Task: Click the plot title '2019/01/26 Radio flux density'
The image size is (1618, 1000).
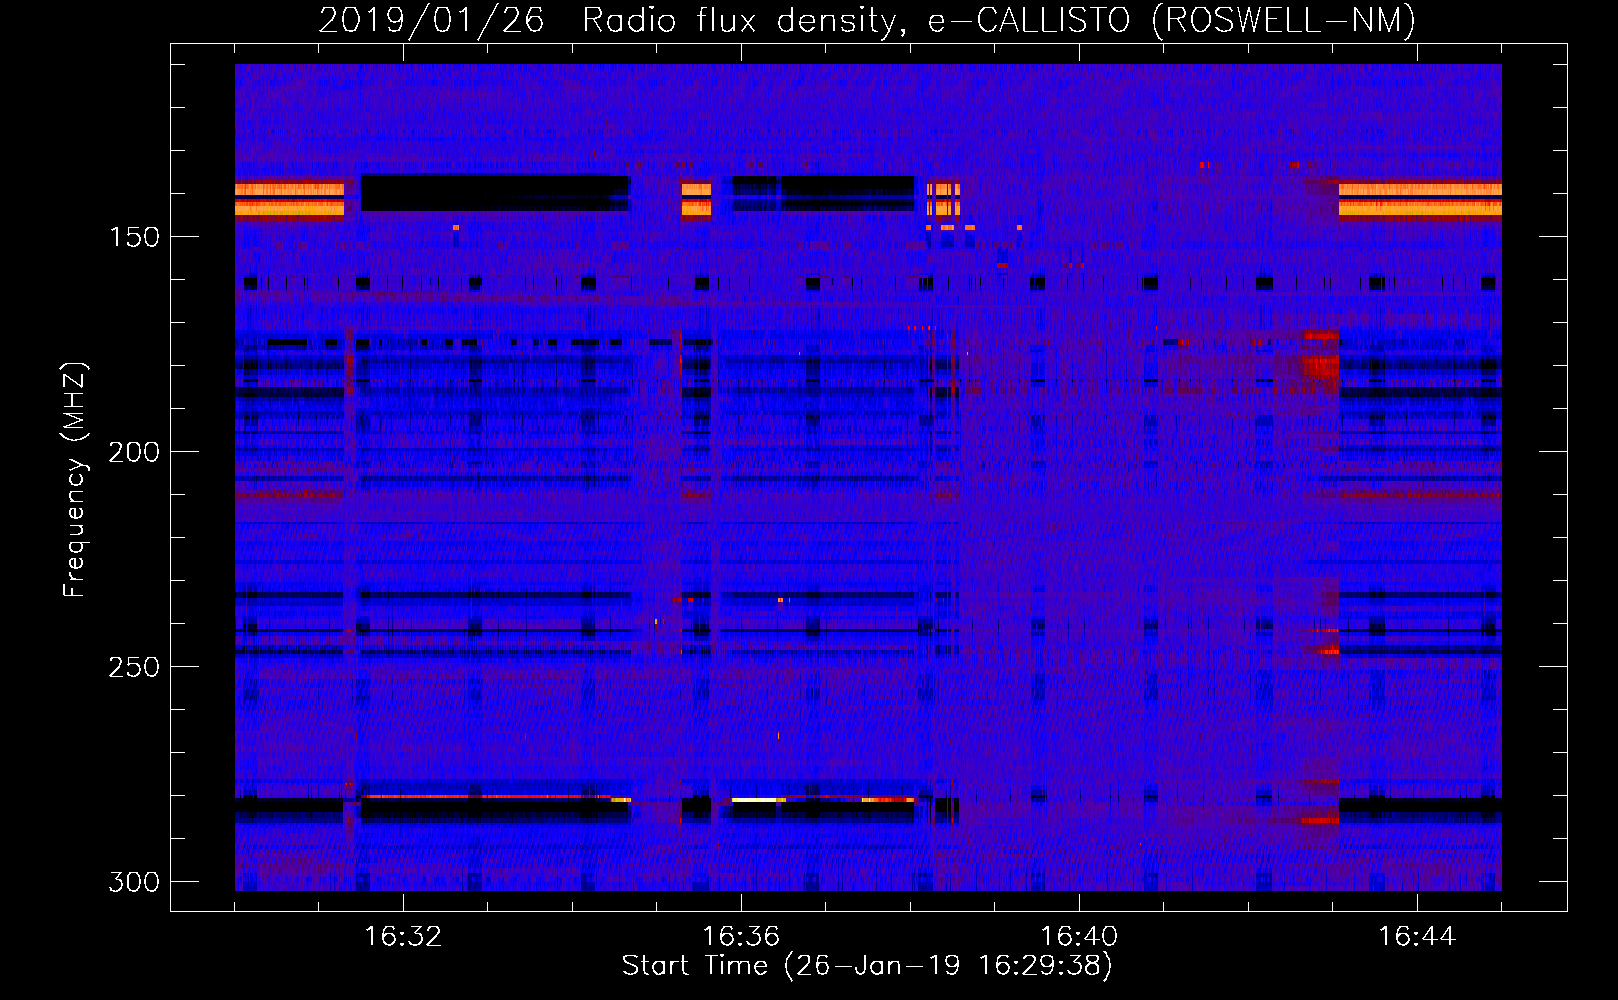Action: point(612,21)
